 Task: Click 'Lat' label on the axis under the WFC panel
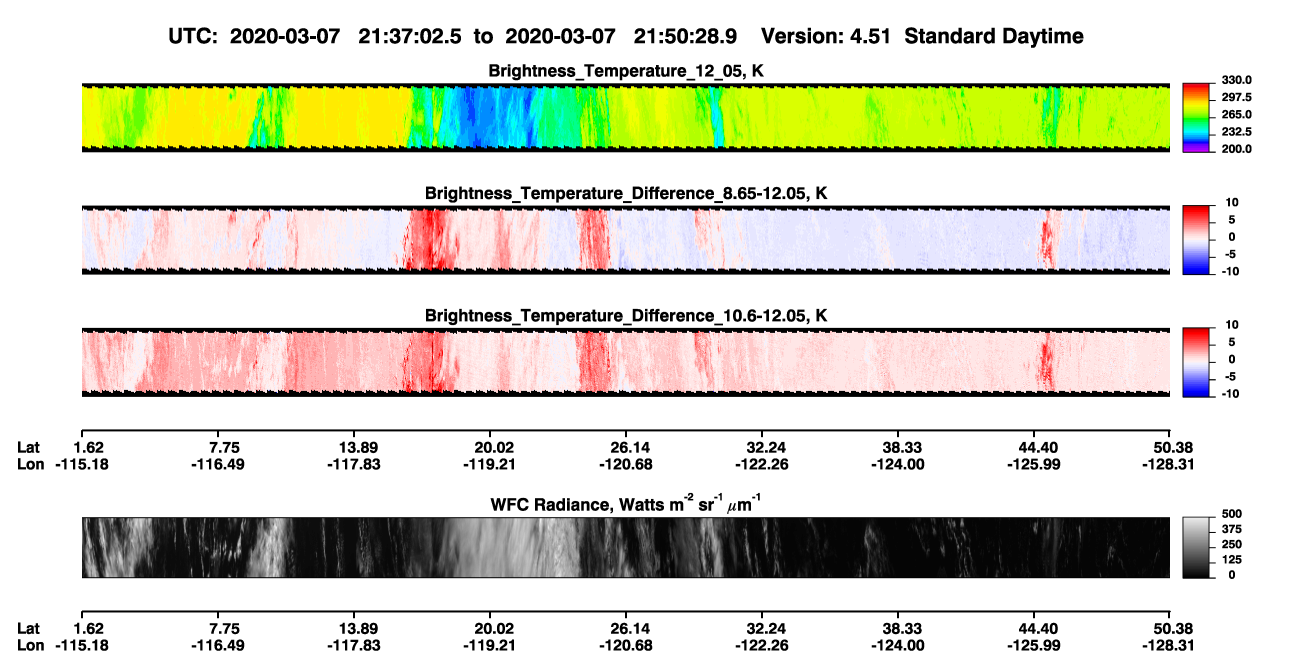(29, 628)
